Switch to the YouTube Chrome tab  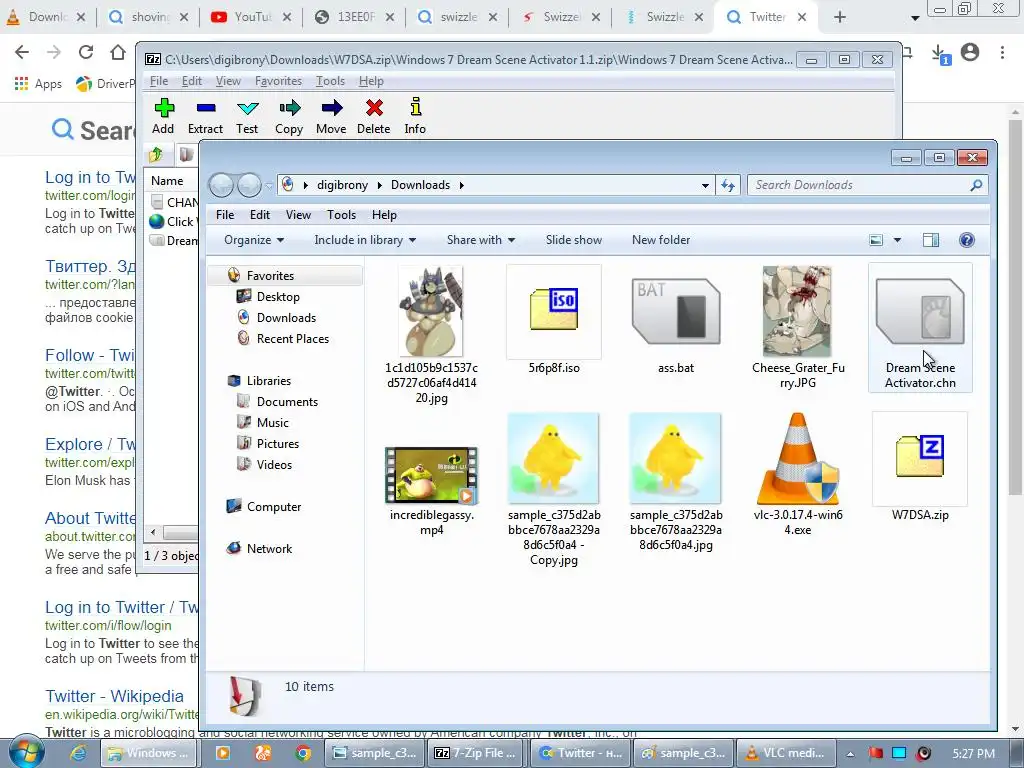click(252, 17)
